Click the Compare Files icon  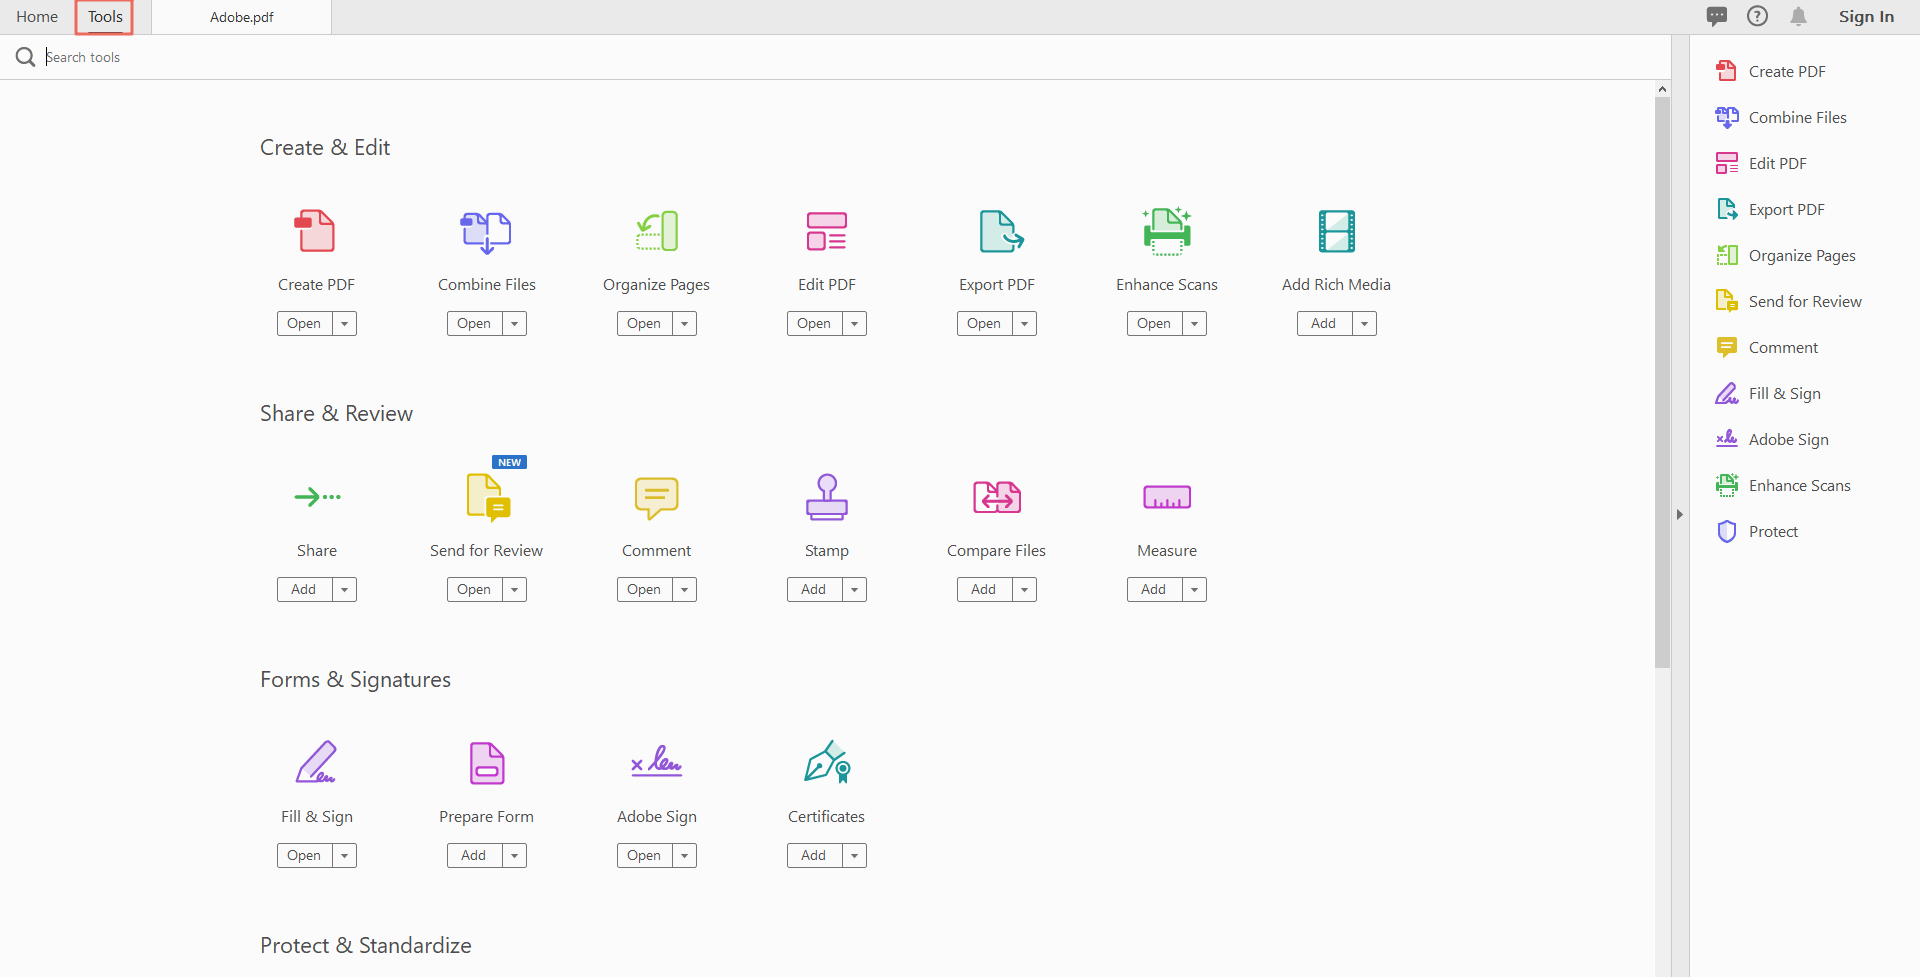[997, 497]
